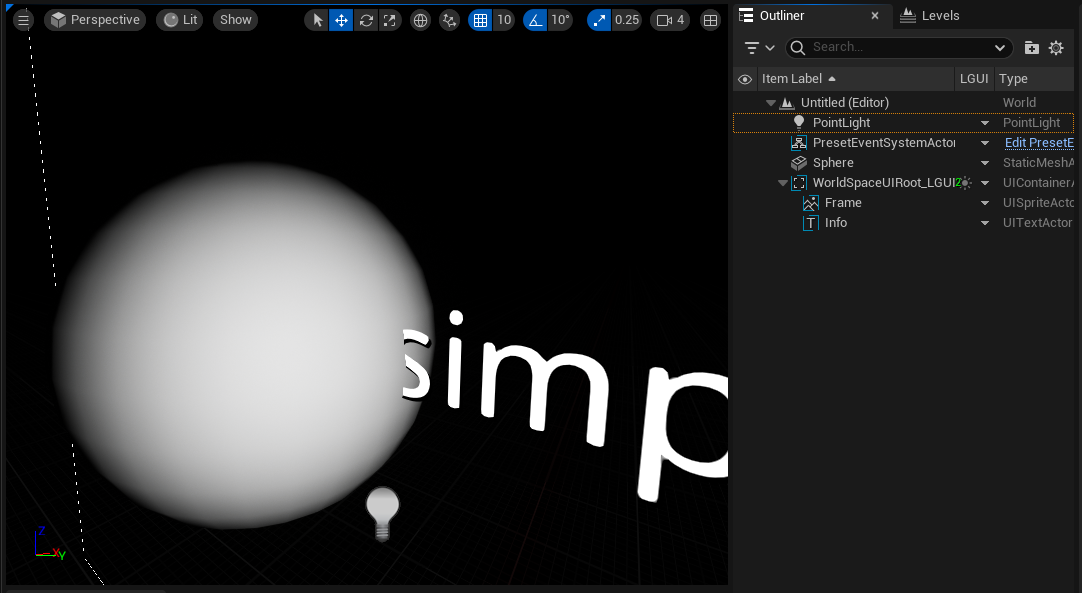Open the Outliner filter dropdown
Image resolution: width=1082 pixels, height=593 pixels.
[x=760, y=47]
